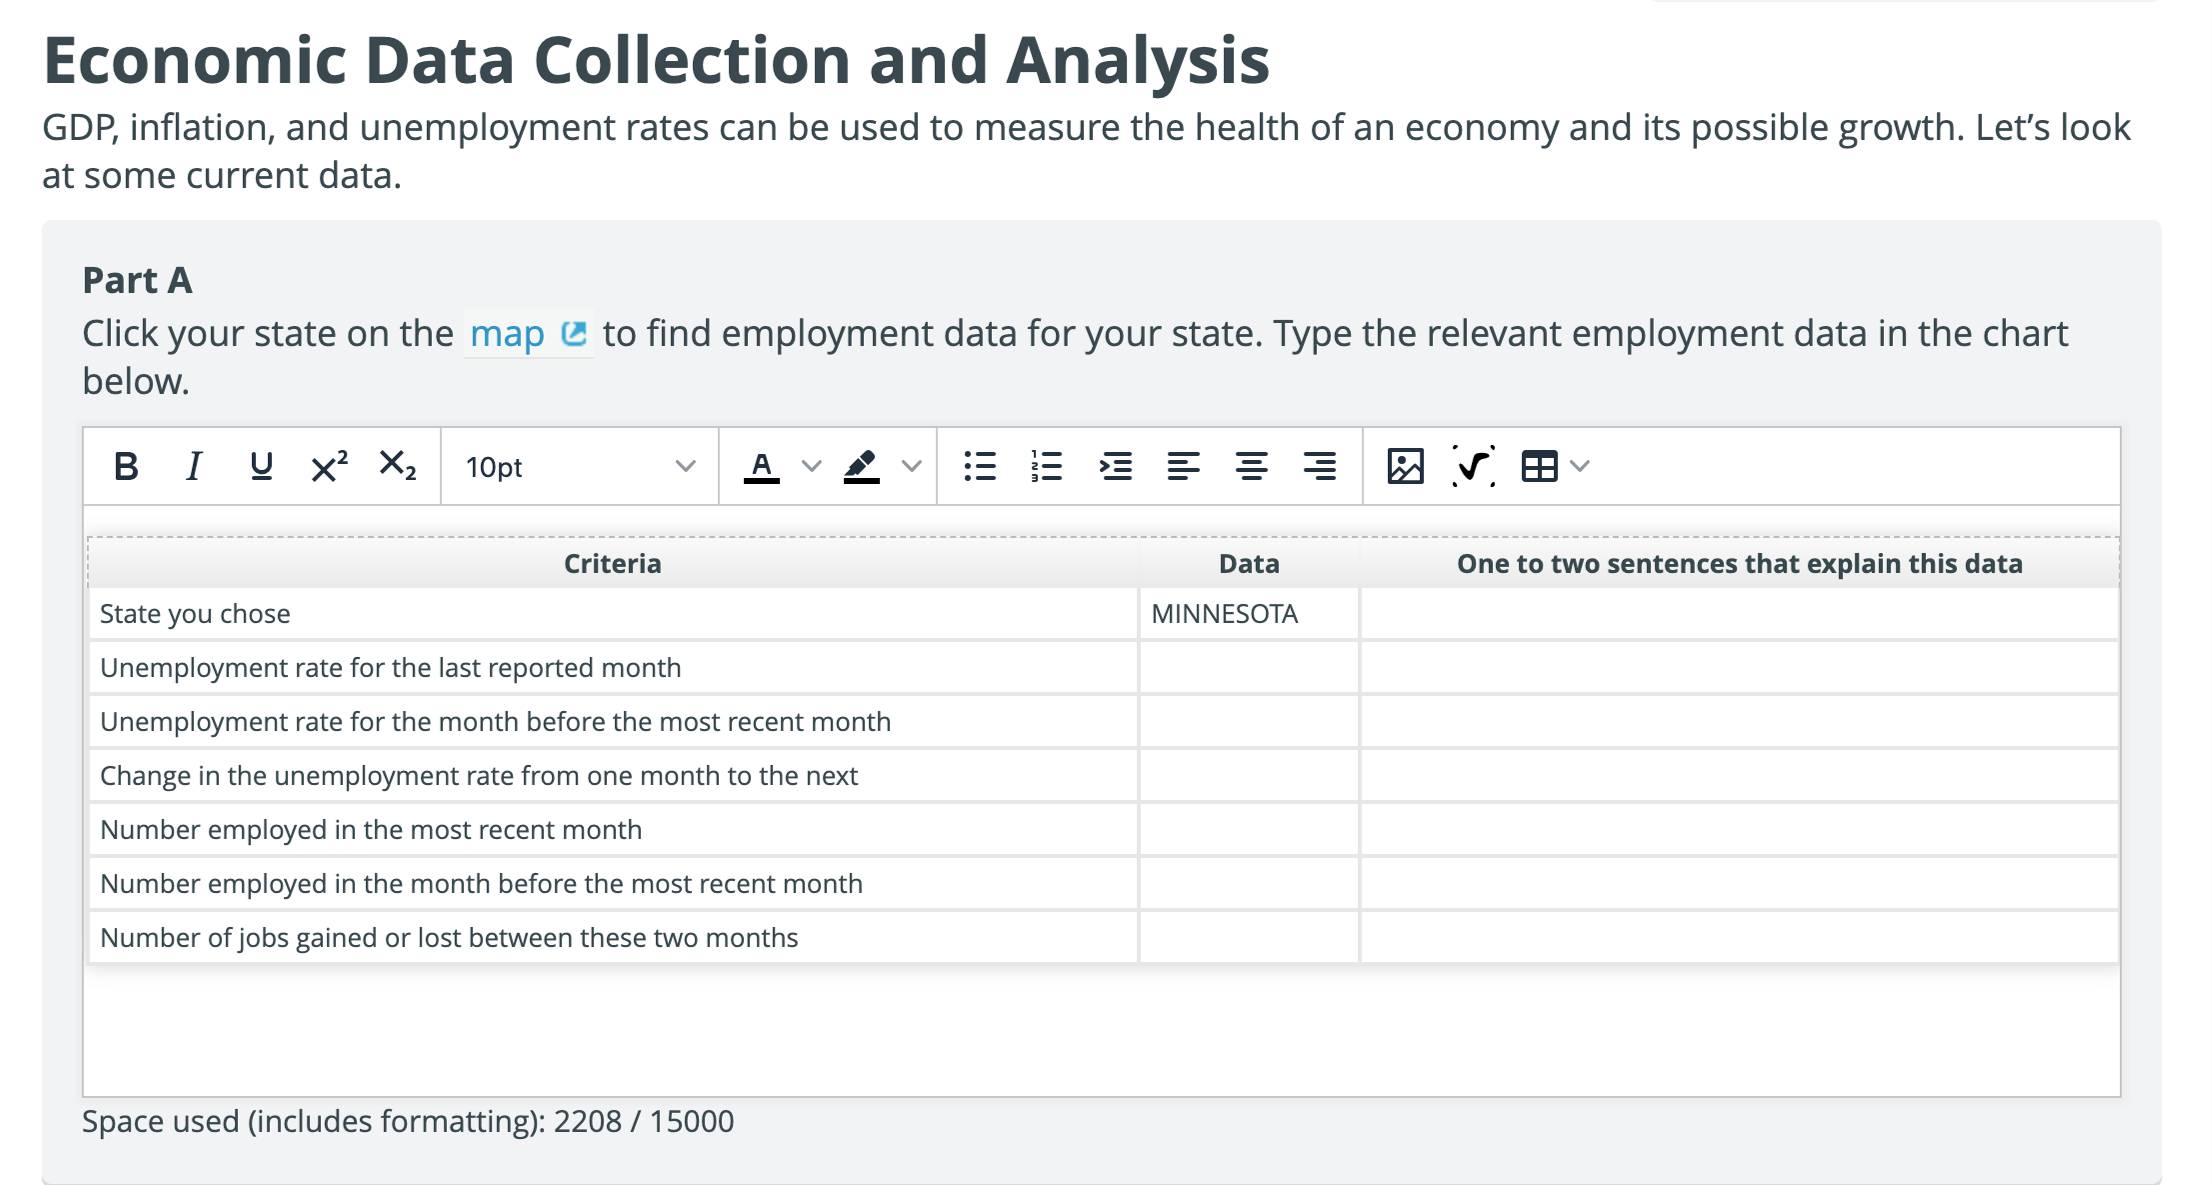The height and width of the screenshot is (1185, 2212).
Task: Align text to the left
Action: click(1183, 466)
